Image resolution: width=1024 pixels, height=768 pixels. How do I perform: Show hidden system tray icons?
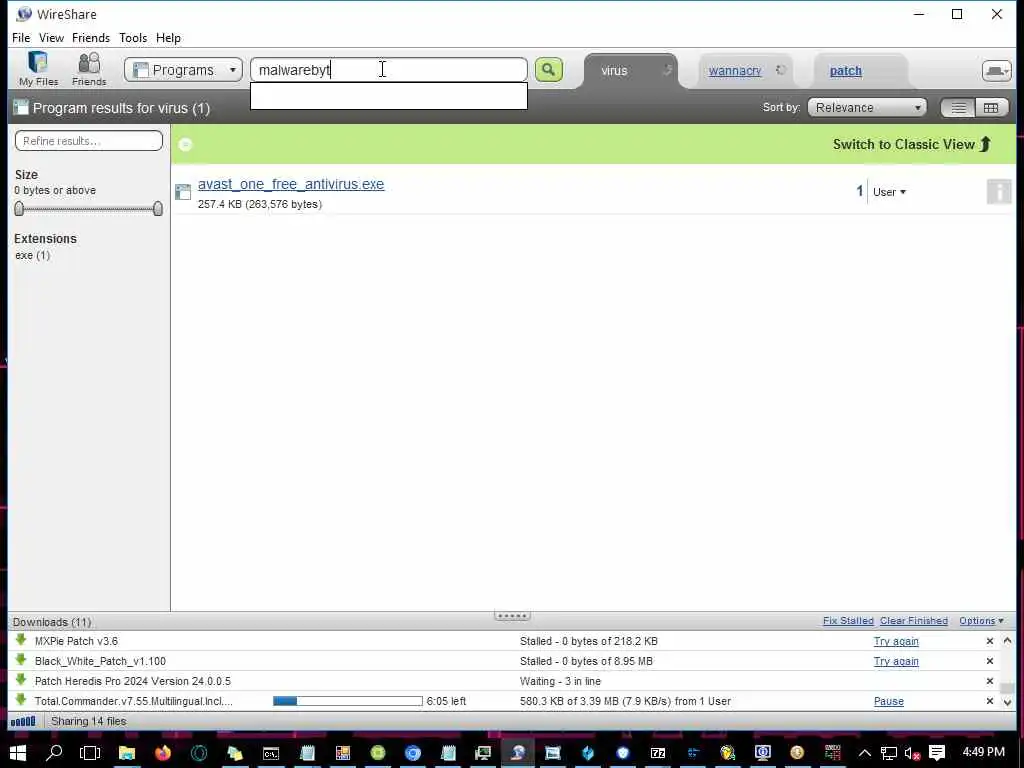865,753
